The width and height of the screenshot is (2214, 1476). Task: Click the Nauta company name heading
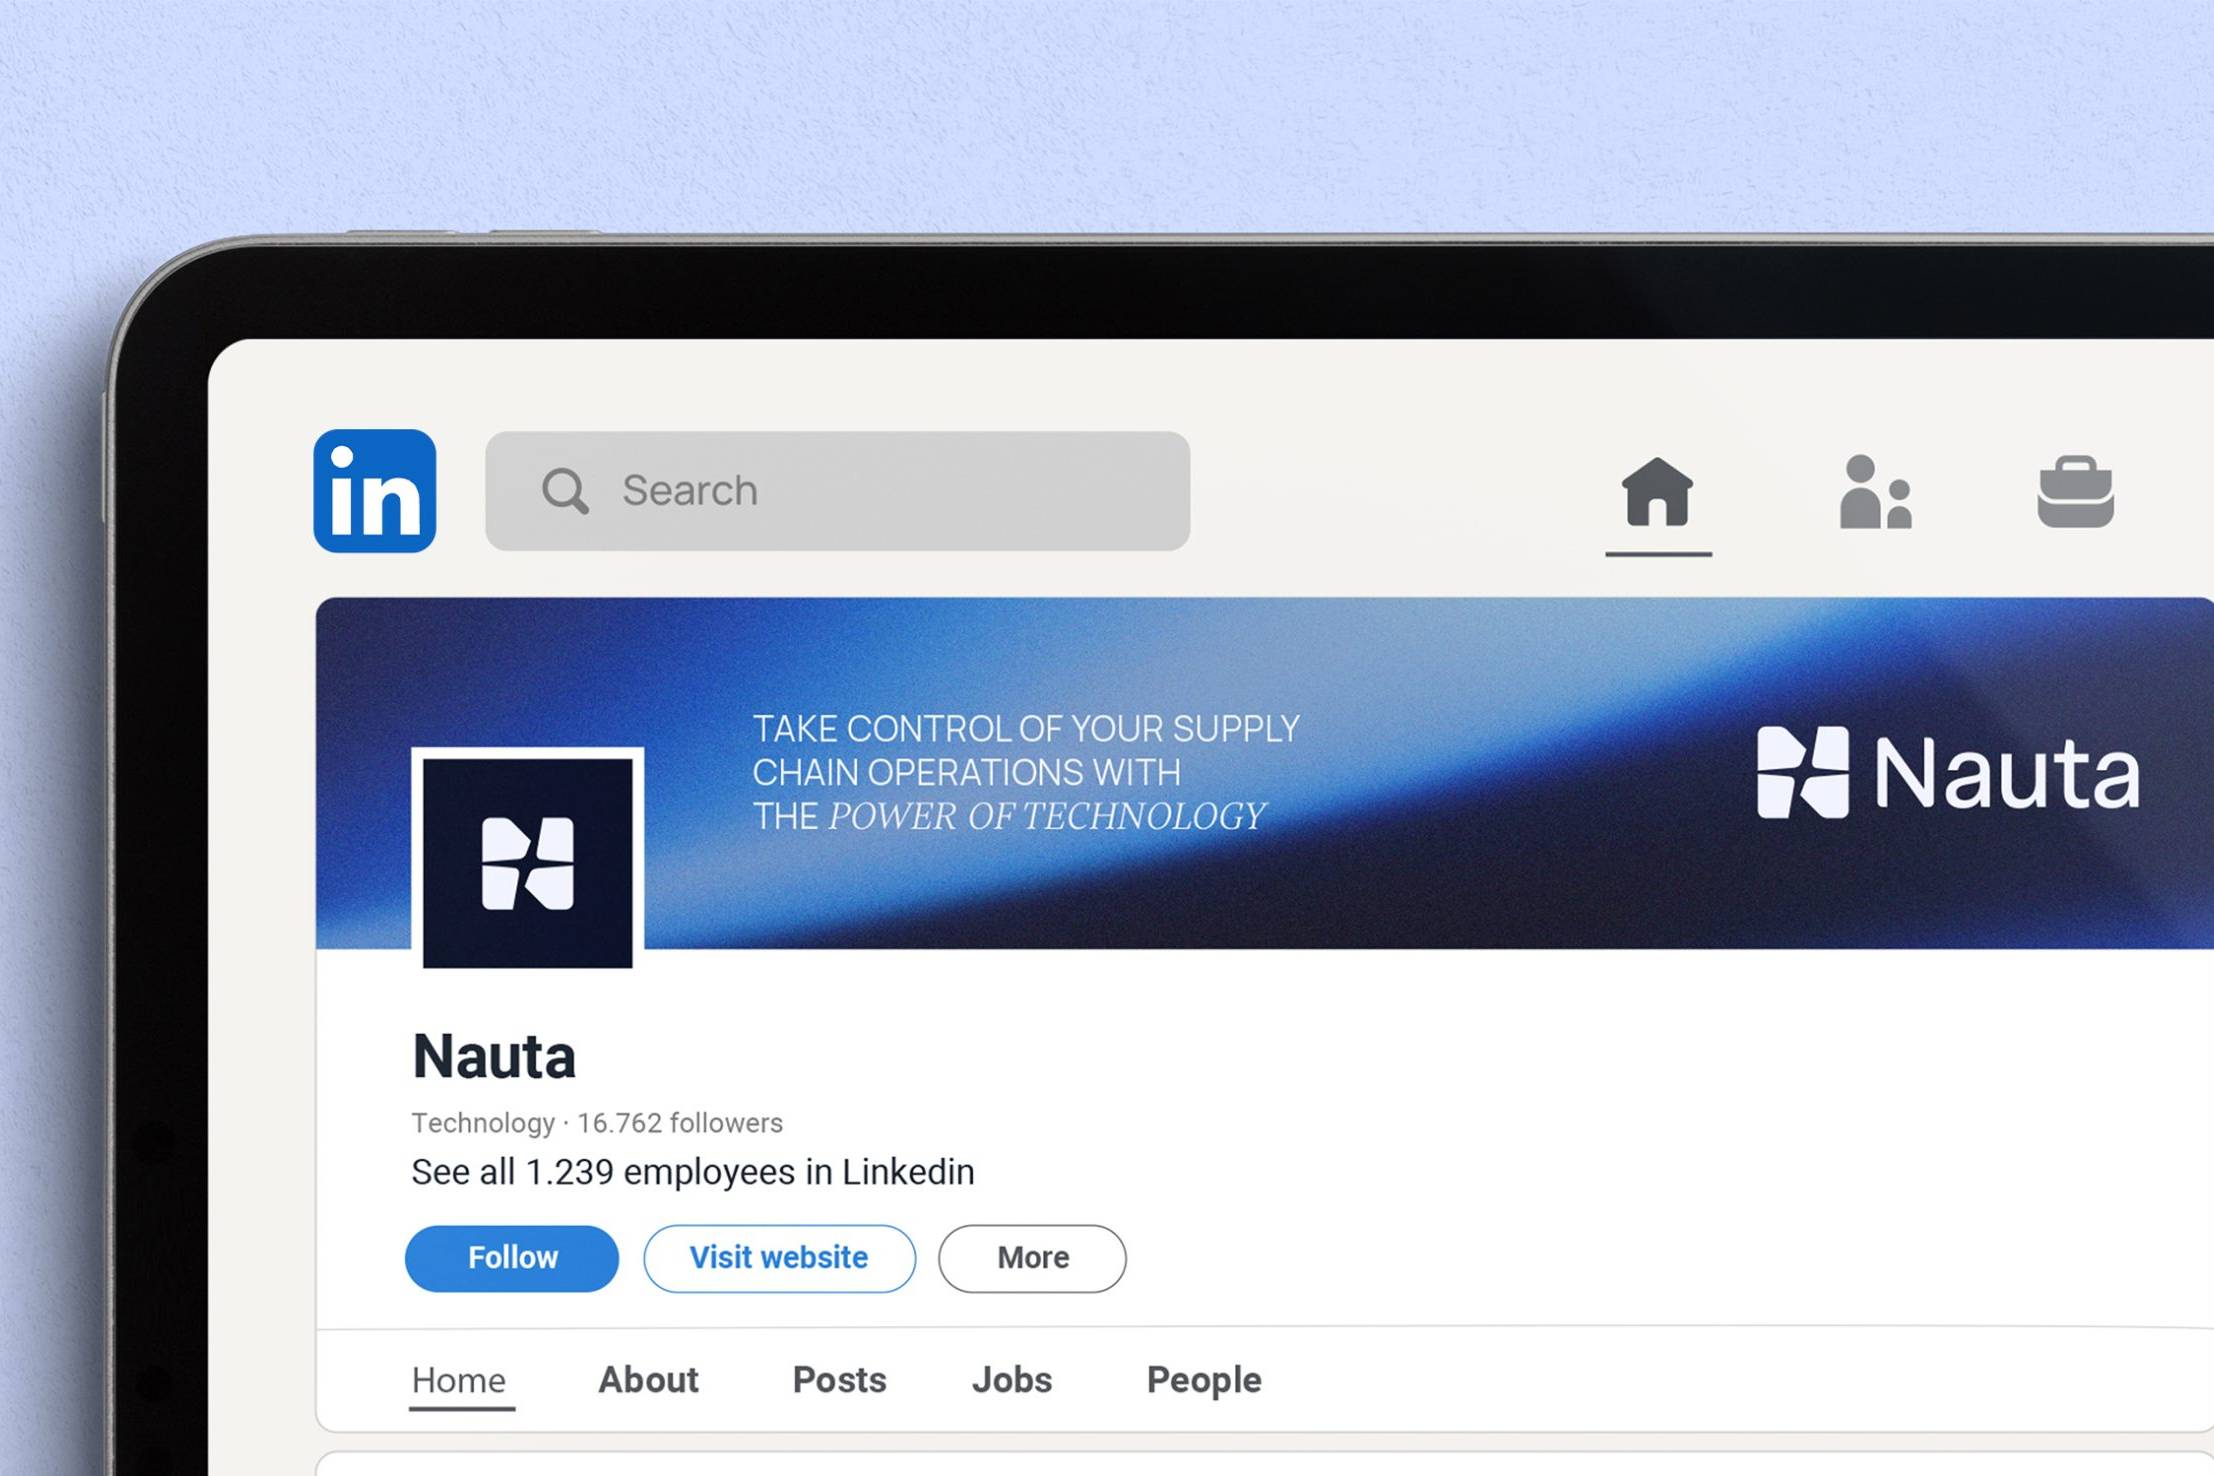click(x=494, y=1056)
